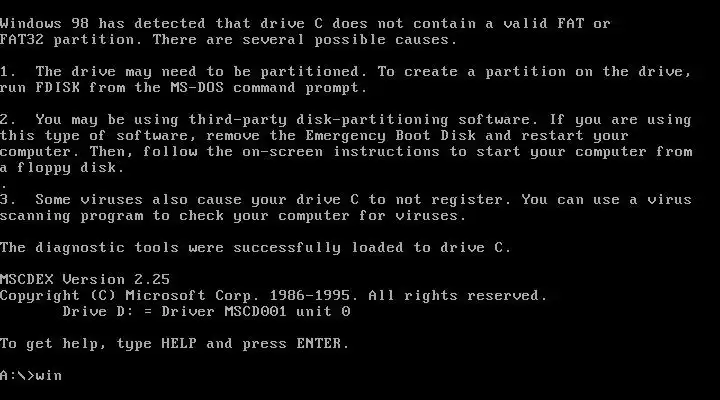720x400 pixels.
Task: Click the word HELP in help hint
Action: click(179, 344)
